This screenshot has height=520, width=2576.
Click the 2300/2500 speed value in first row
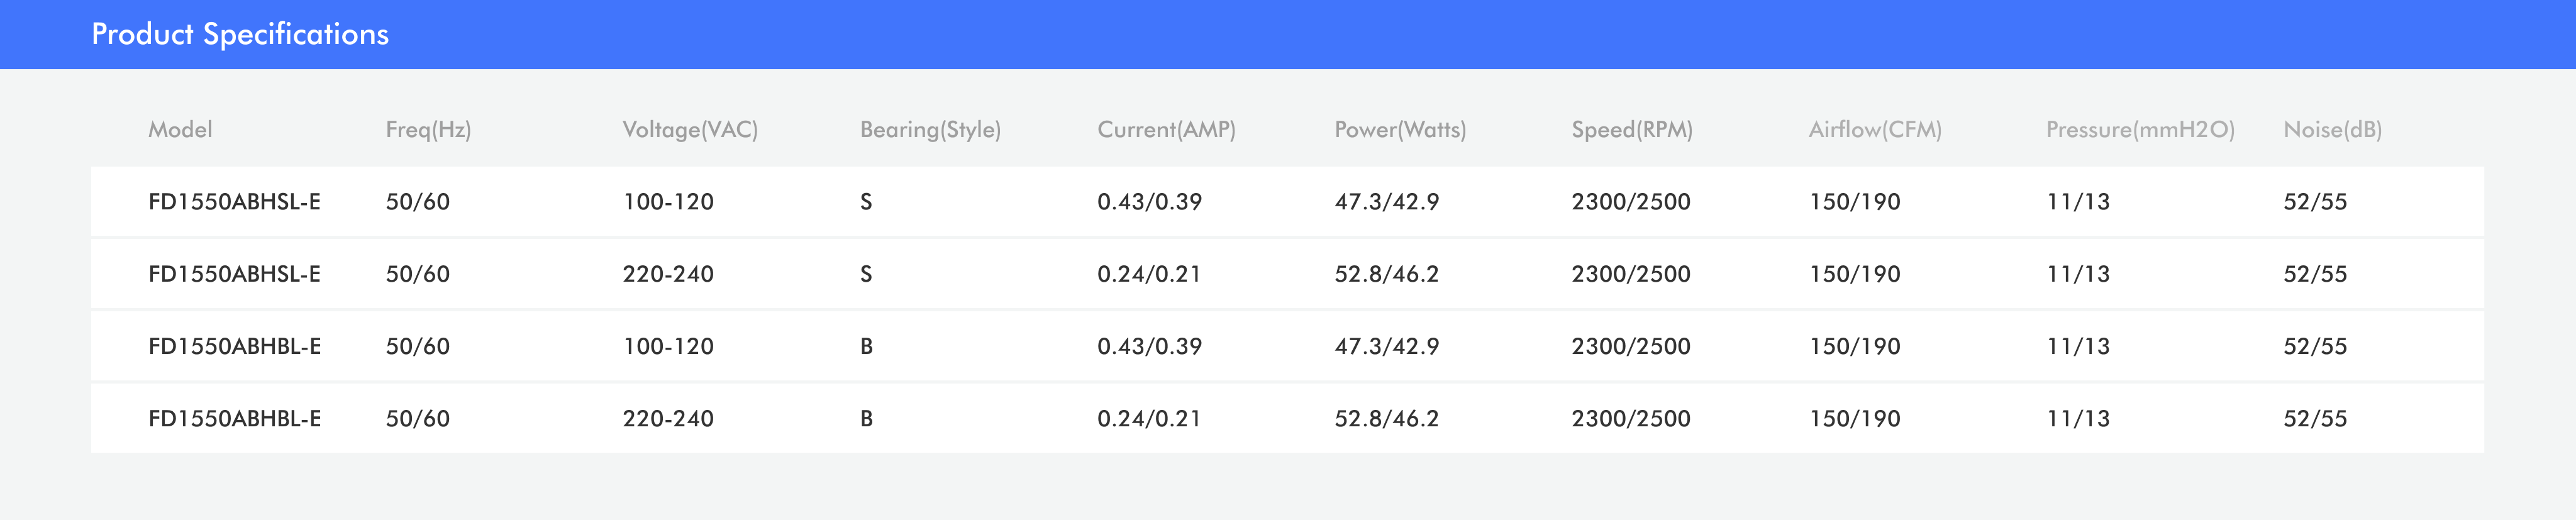tap(1630, 202)
